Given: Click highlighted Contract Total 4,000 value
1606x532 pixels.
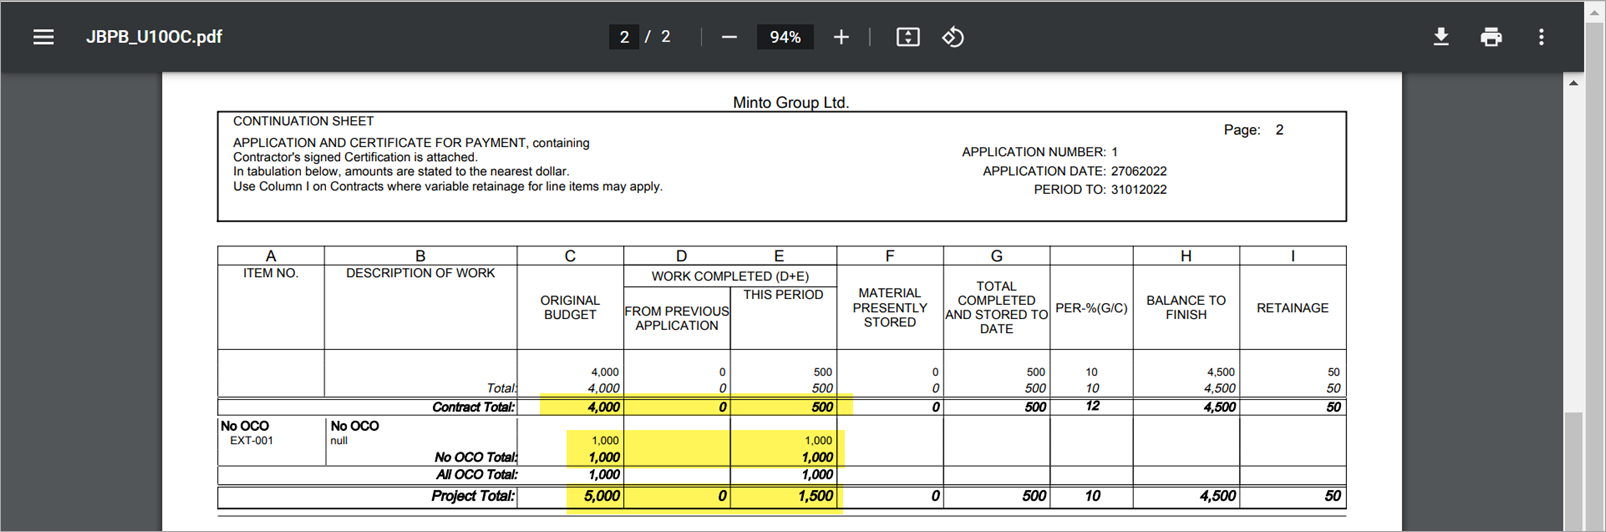Looking at the screenshot, I should click(603, 407).
